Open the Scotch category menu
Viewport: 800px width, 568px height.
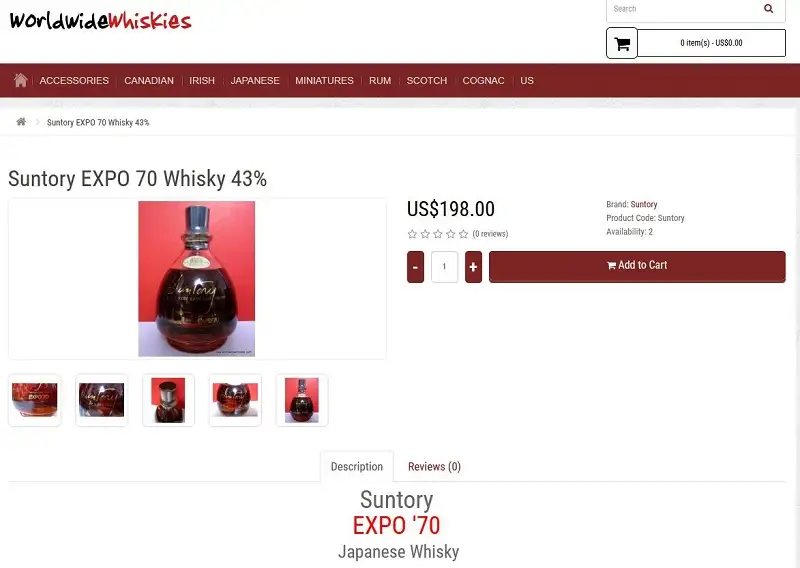(x=427, y=81)
